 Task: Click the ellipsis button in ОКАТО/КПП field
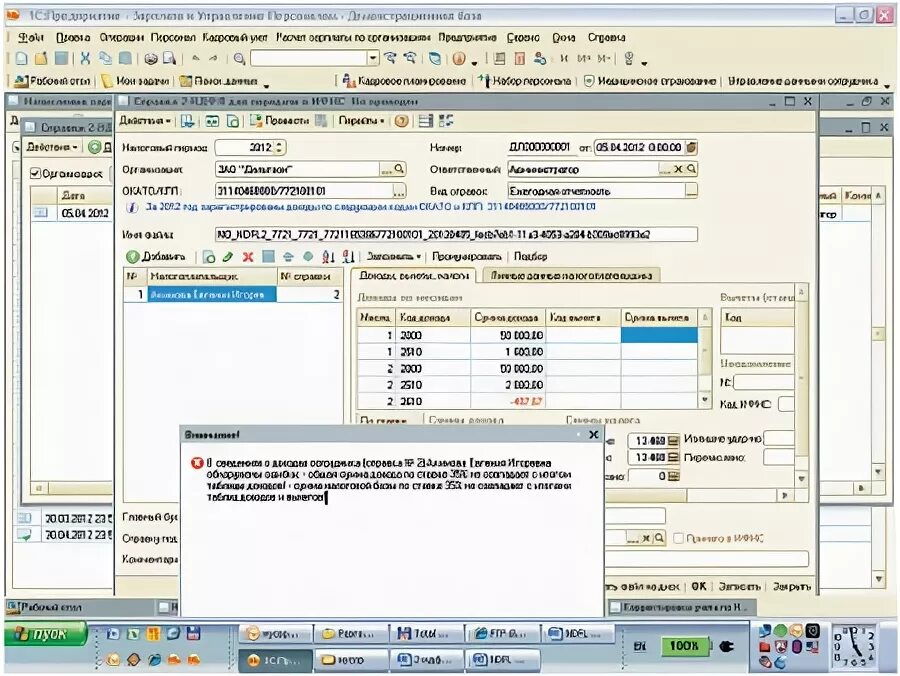tap(399, 191)
